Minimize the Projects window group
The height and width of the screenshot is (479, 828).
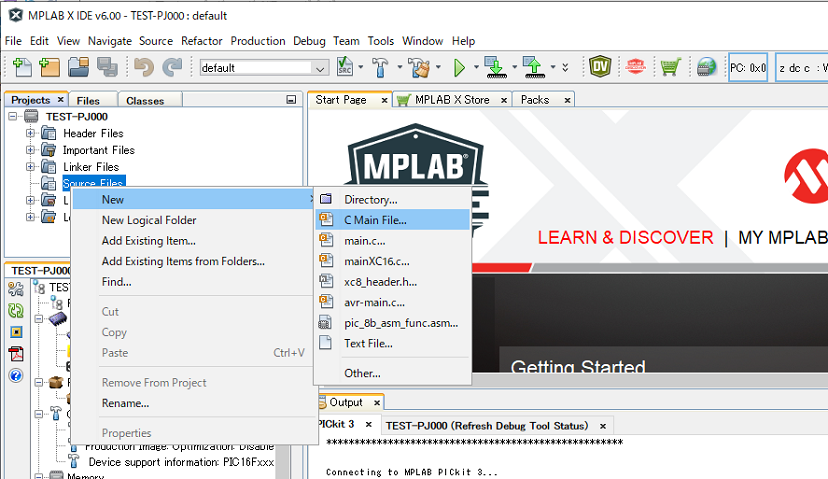pyautogui.click(x=291, y=99)
